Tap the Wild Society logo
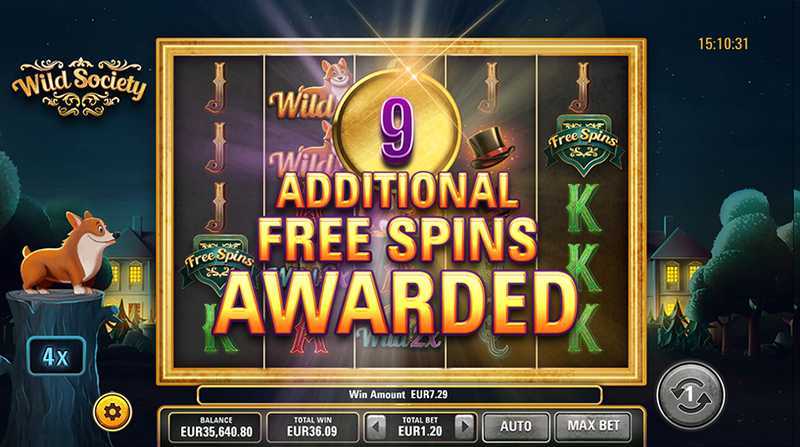This screenshot has height=447, width=800. [80, 87]
